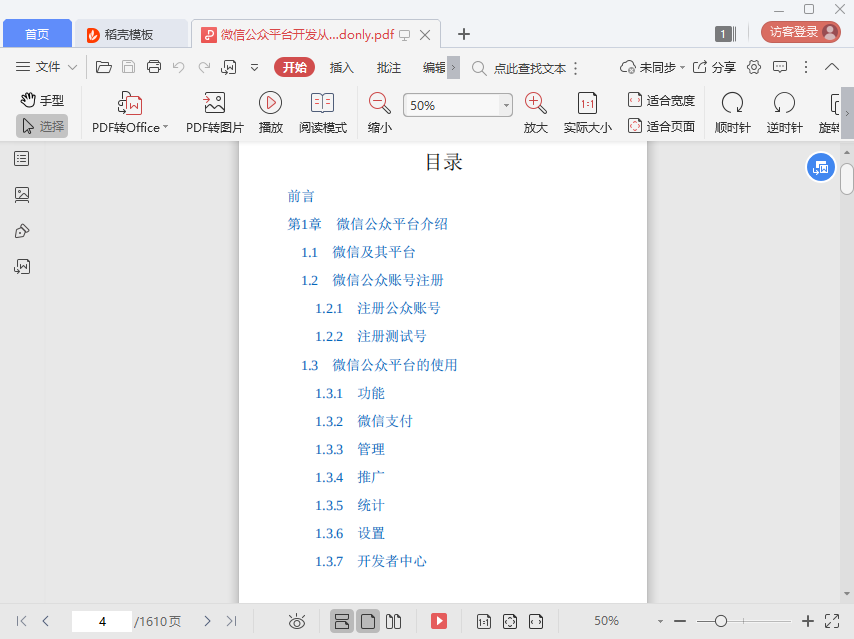Zoom in with the magnifier plus icon

[535, 113]
